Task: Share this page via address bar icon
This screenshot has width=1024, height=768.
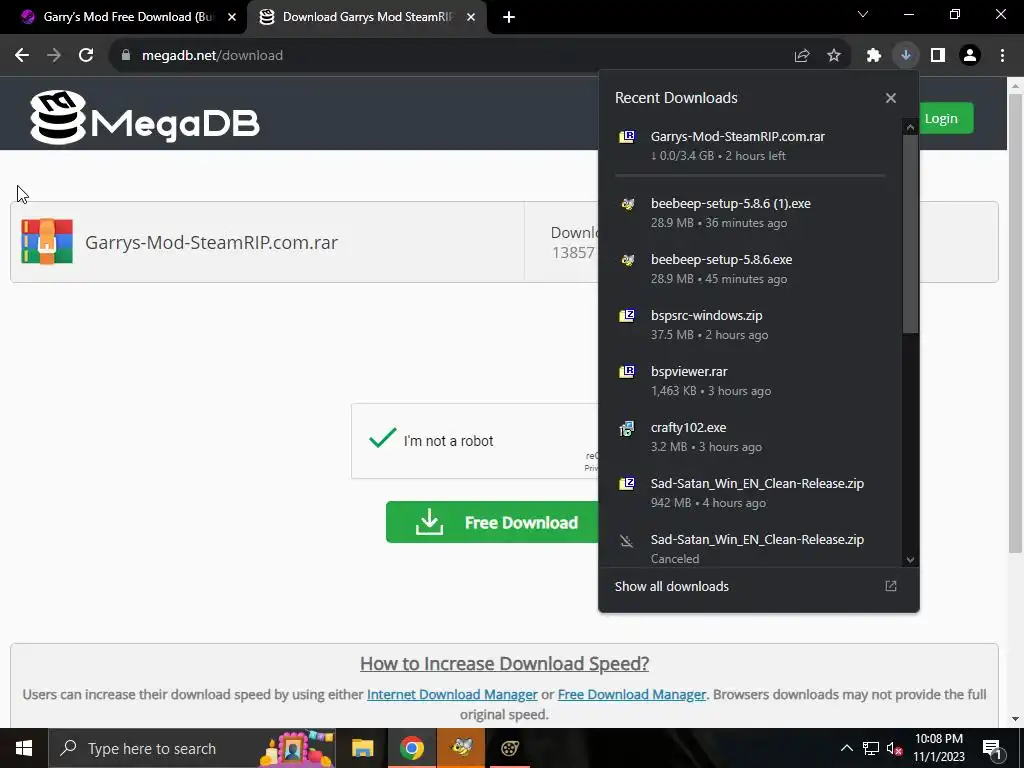Action: click(802, 56)
